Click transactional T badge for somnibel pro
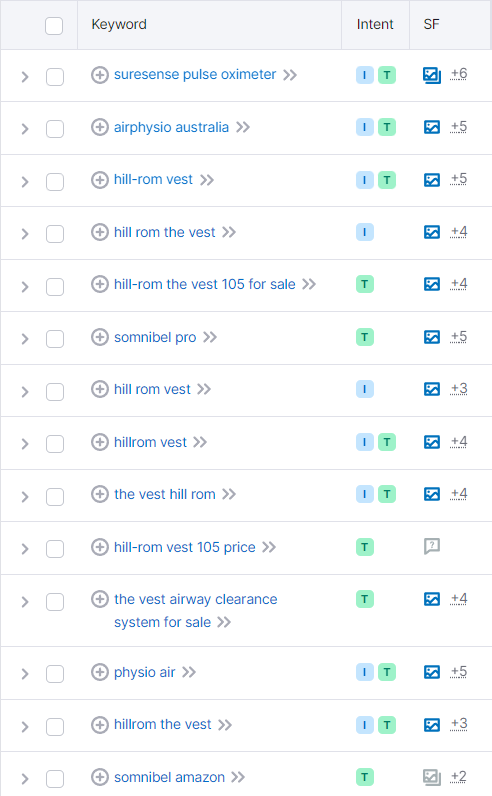The image size is (492, 796). (x=365, y=337)
